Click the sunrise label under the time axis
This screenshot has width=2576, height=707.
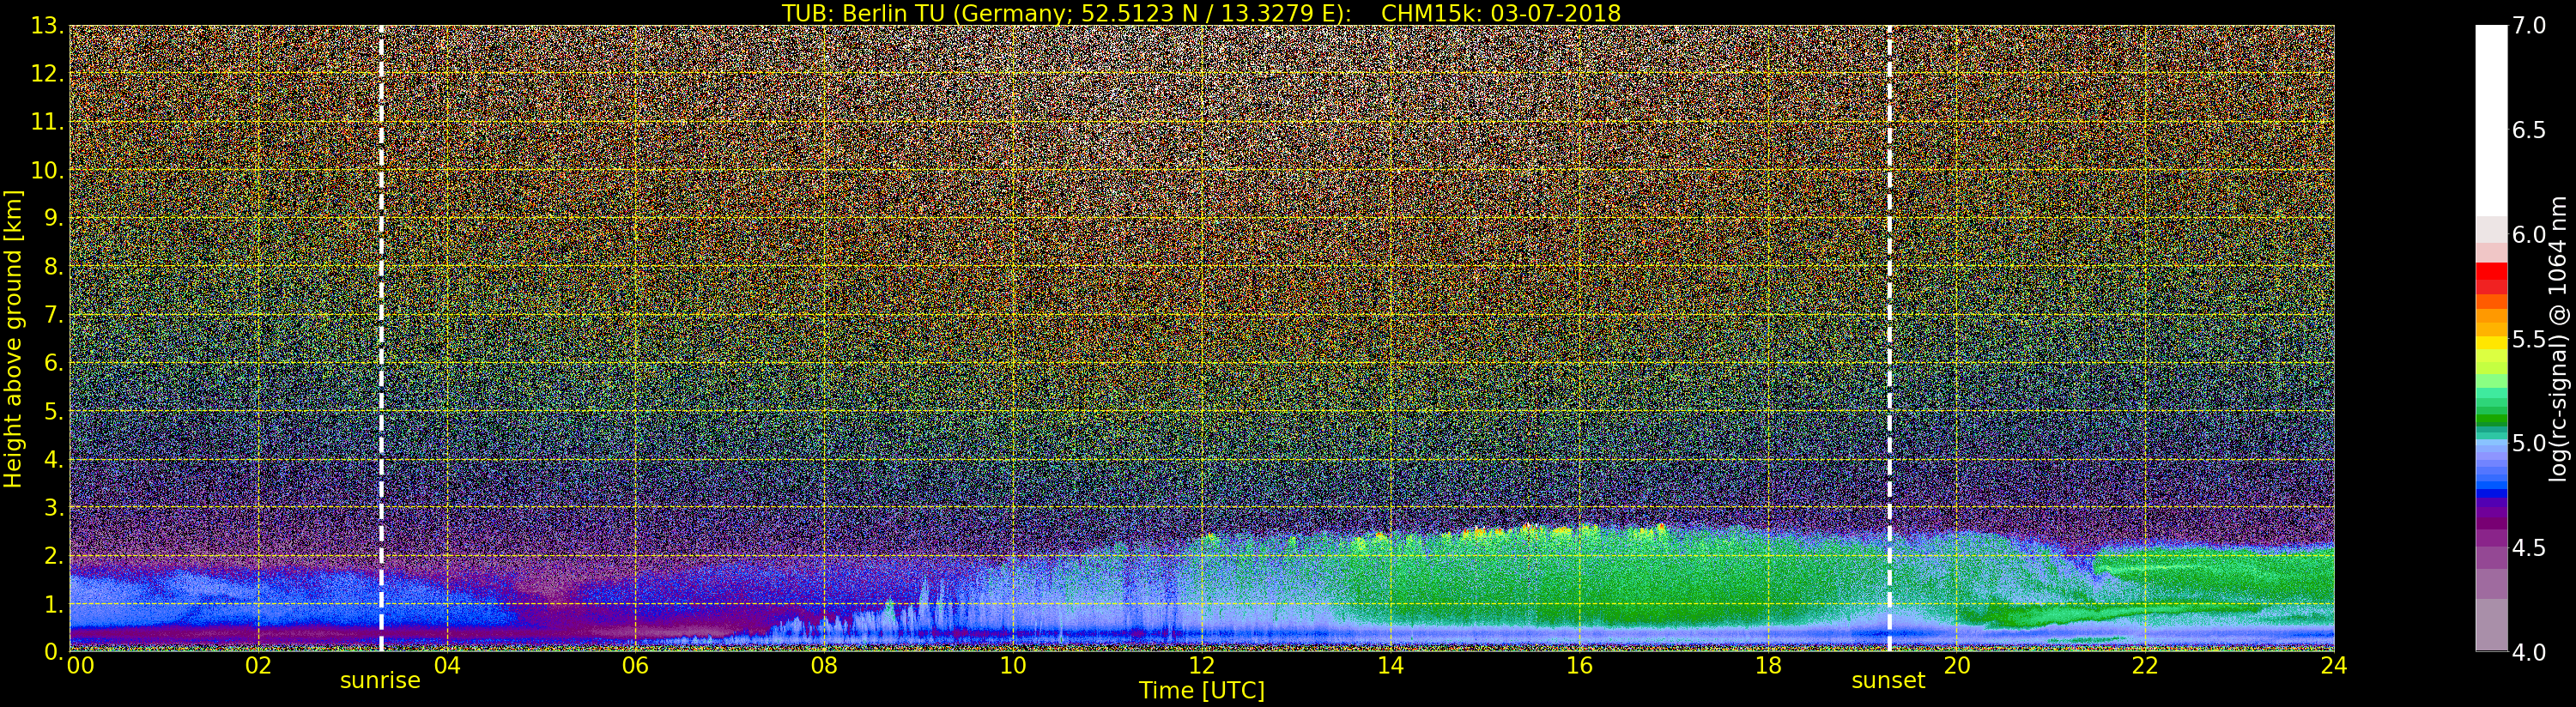tap(380, 681)
